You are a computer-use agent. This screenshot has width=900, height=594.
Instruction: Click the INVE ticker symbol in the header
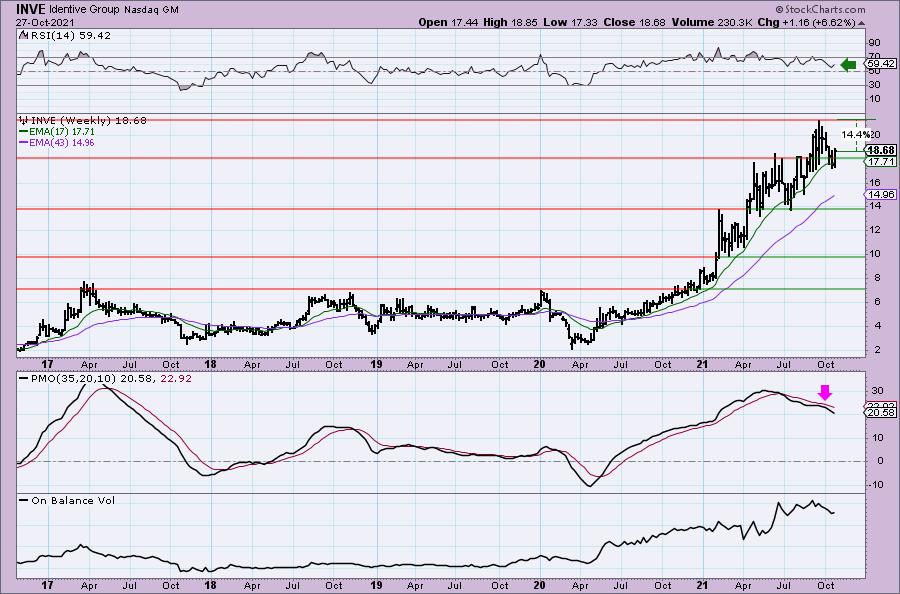[31, 9]
